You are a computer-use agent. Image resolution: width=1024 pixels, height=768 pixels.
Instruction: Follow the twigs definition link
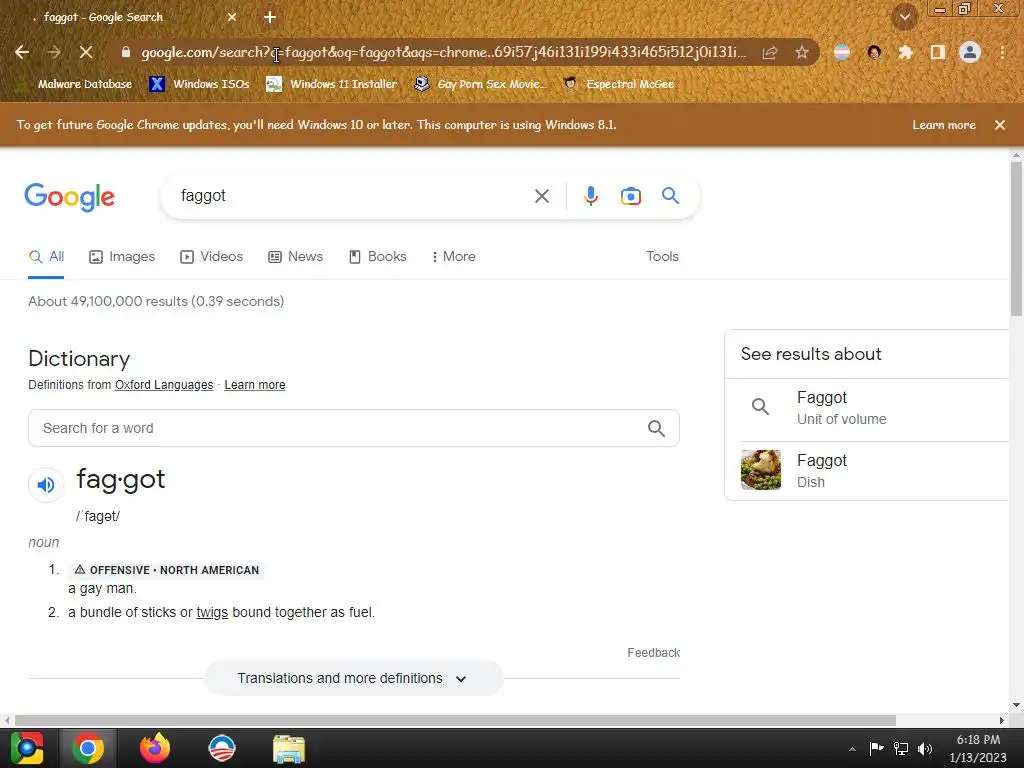[x=212, y=613]
